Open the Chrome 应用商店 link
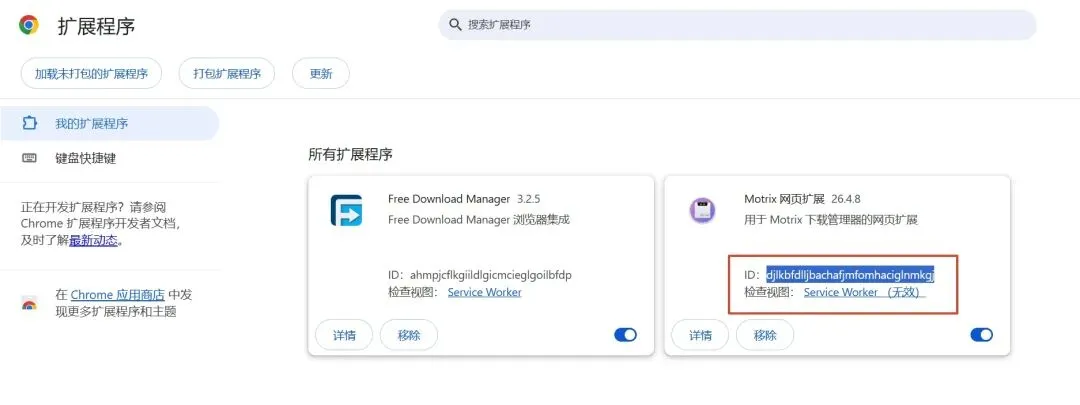The image size is (1080, 405). click(x=117, y=295)
